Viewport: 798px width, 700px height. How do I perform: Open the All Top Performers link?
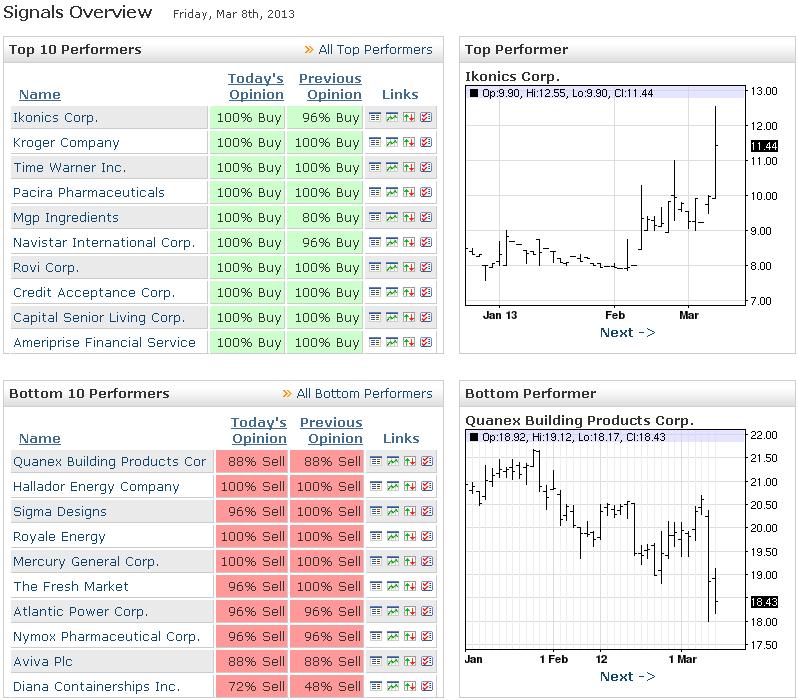tap(375, 49)
